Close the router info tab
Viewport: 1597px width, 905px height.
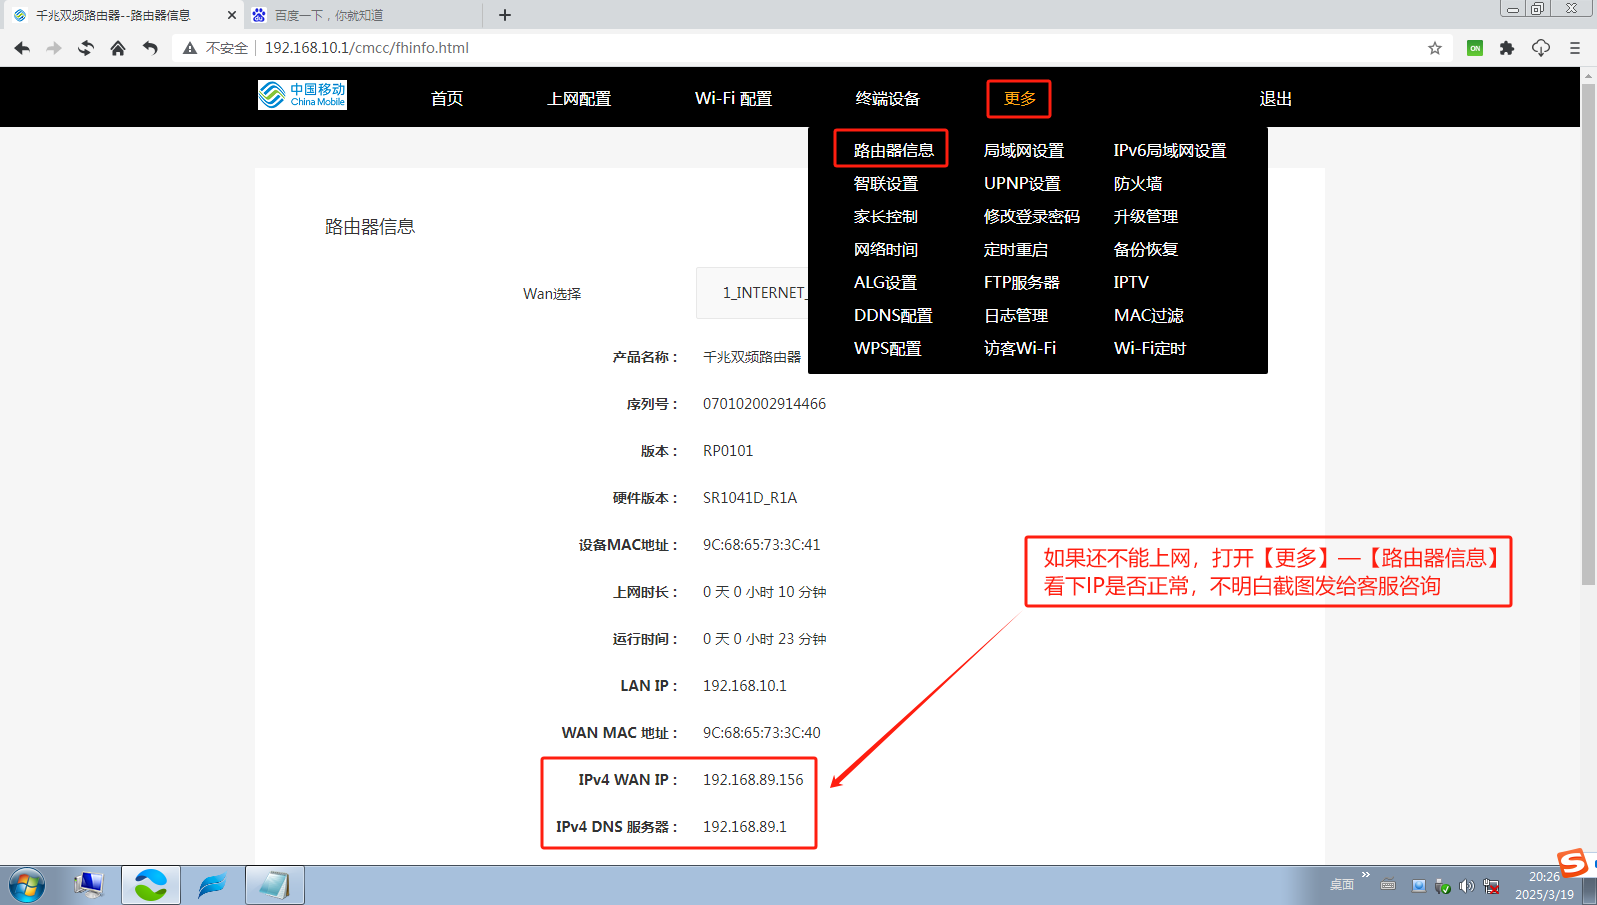click(232, 15)
